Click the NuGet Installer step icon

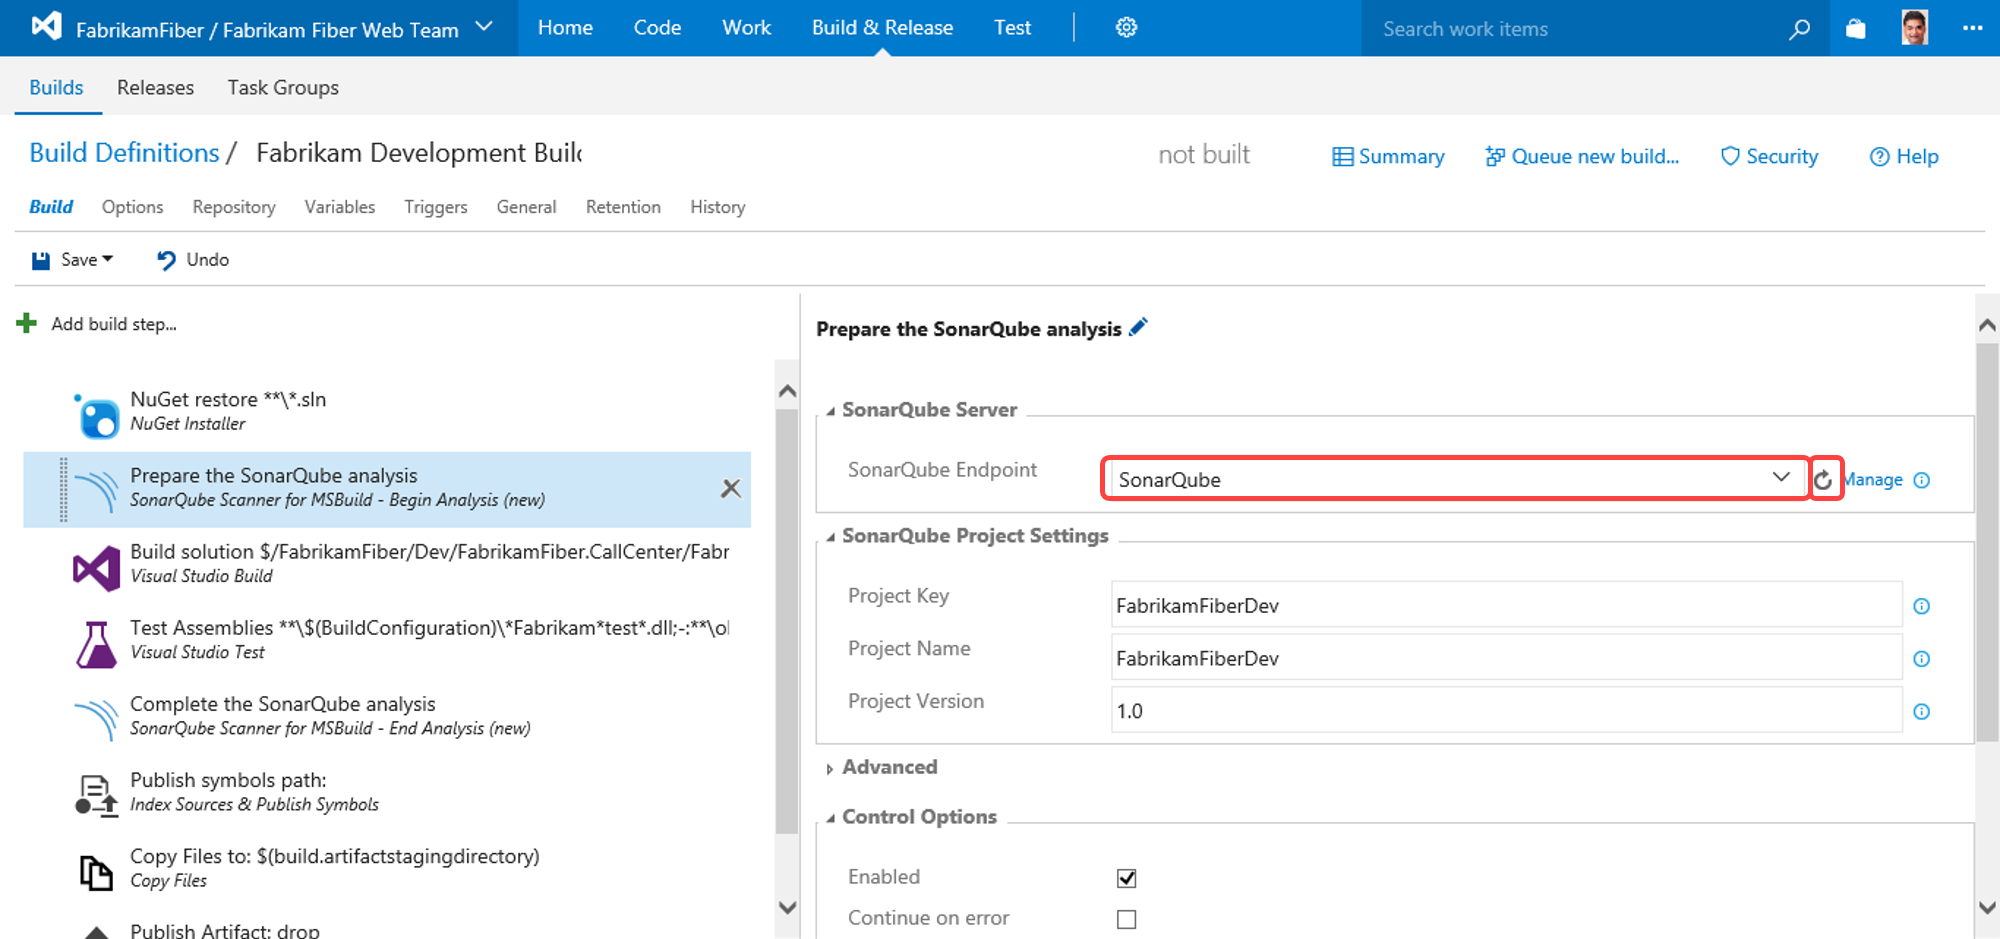tap(97, 415)
